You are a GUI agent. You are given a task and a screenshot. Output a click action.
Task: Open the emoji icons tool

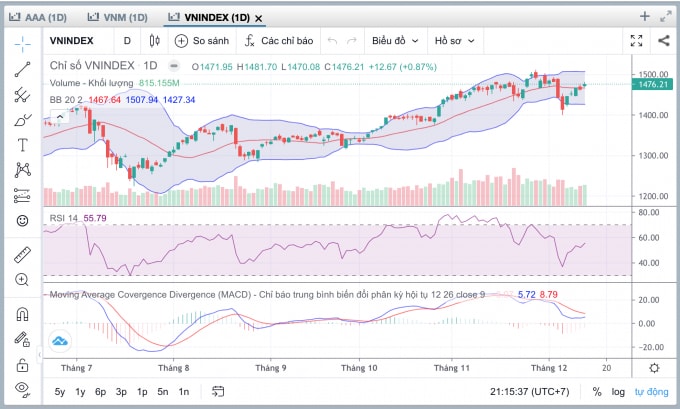coord(22,221)
